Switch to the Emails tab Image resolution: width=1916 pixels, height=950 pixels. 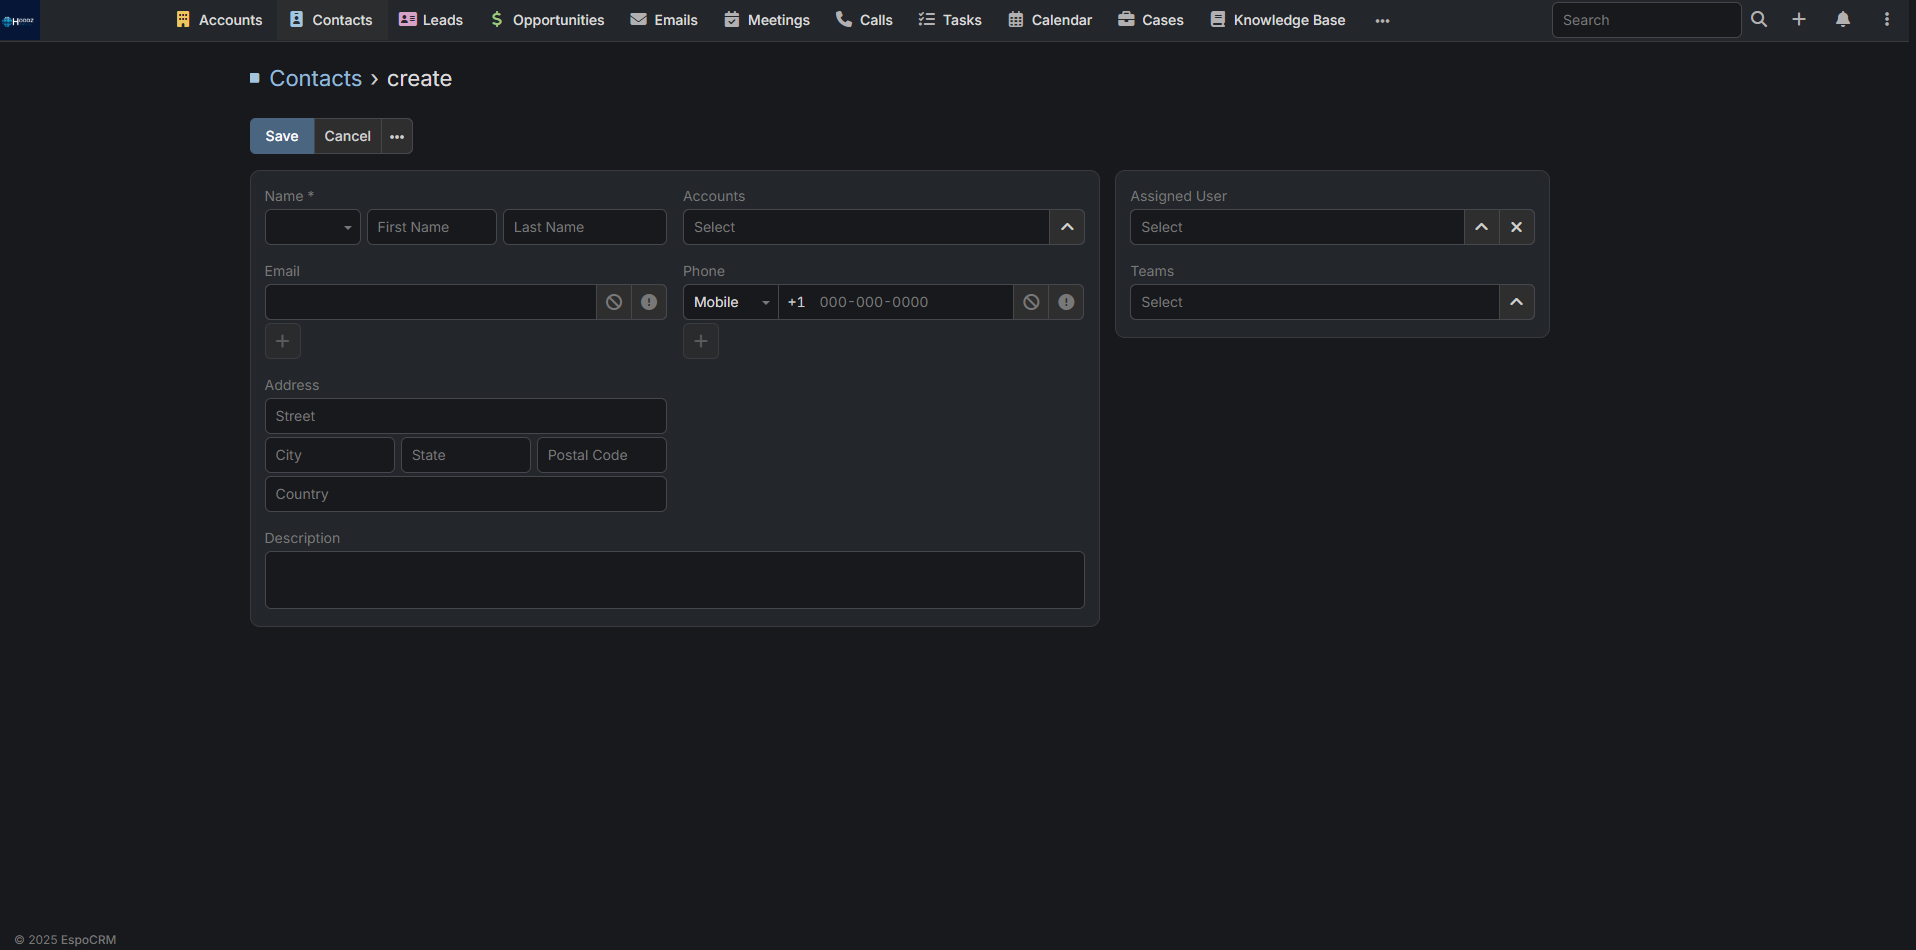pos(664,20)
